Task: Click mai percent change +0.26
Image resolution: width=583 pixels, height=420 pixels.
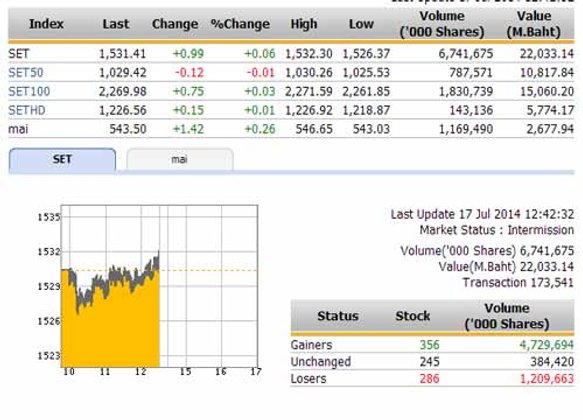Action: pos(260,129)
